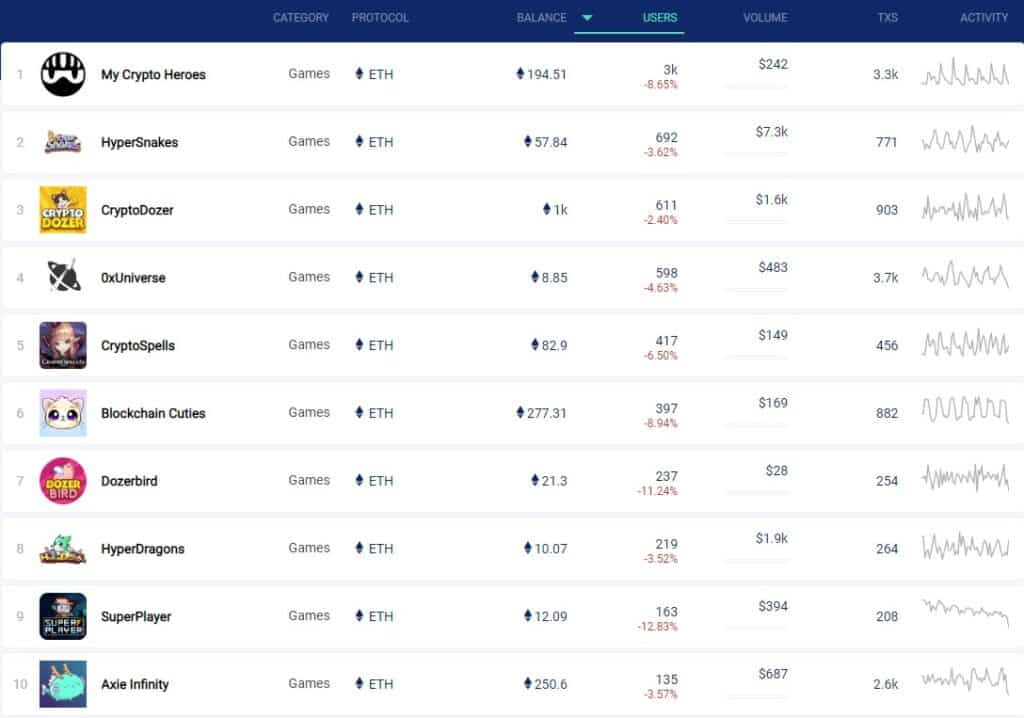Open the My Crypto Heroes dapp link
1024x718 pixels.
tap(153, 74)
